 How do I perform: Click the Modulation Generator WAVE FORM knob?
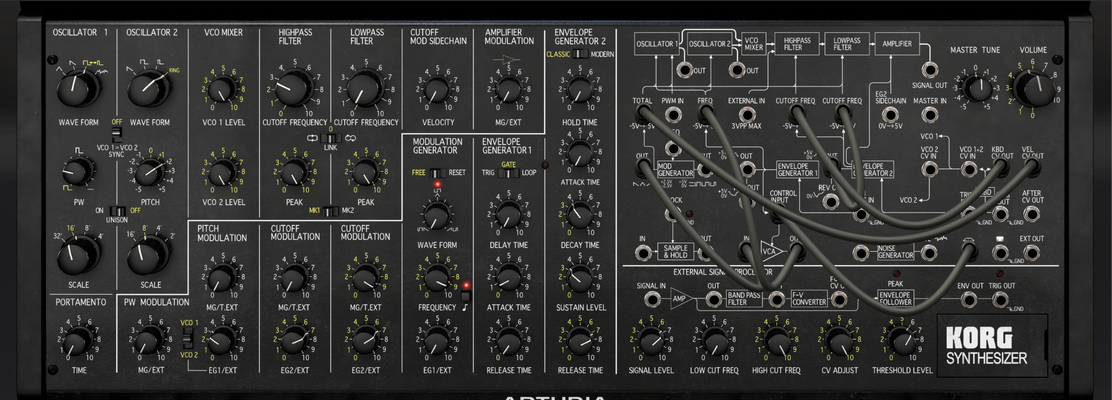437,215
